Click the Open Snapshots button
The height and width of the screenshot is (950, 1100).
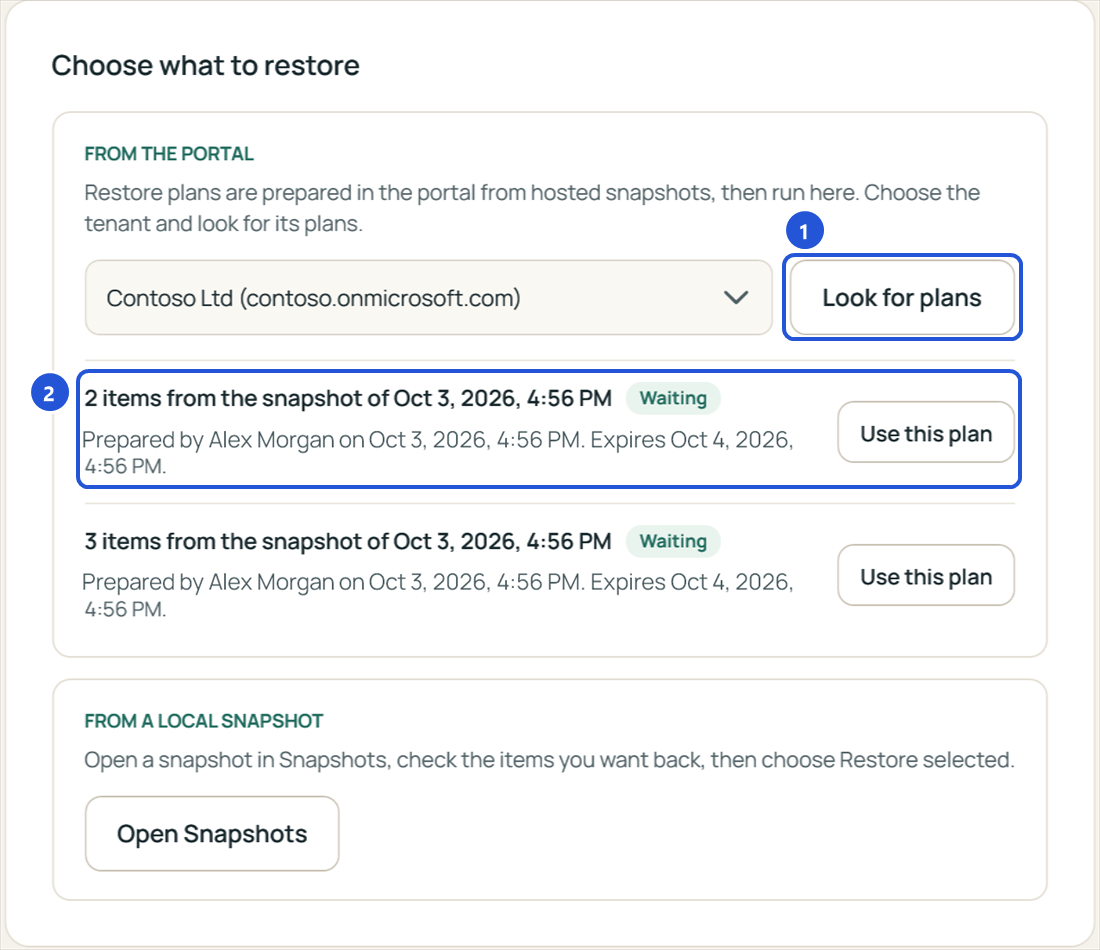[212, 834]
